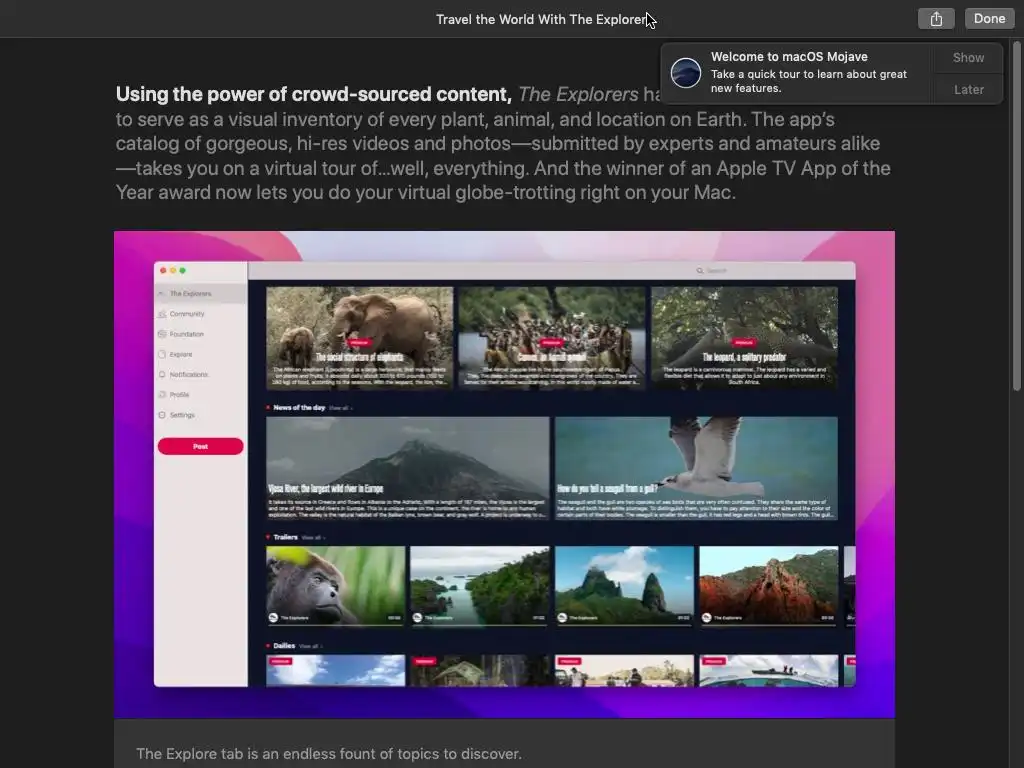1024x768 pixels.
Task: Click the Dailies section heading
Action: pos(284,645)
